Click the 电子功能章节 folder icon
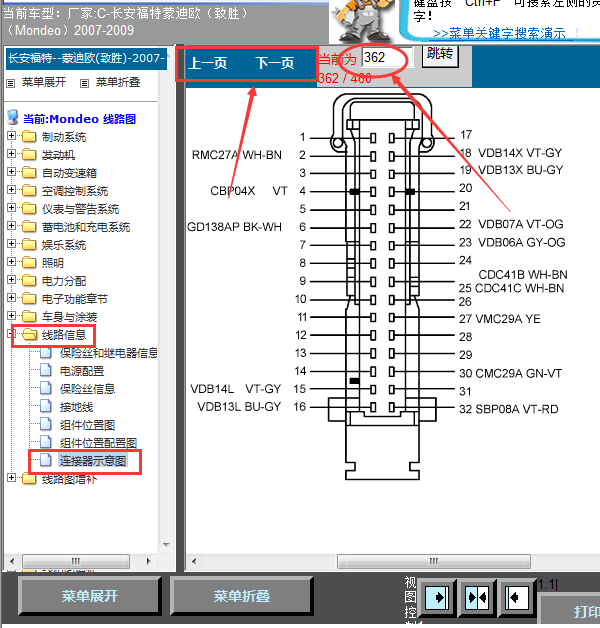600x628 pixels. pyautogui.click(x=29, y=299)
